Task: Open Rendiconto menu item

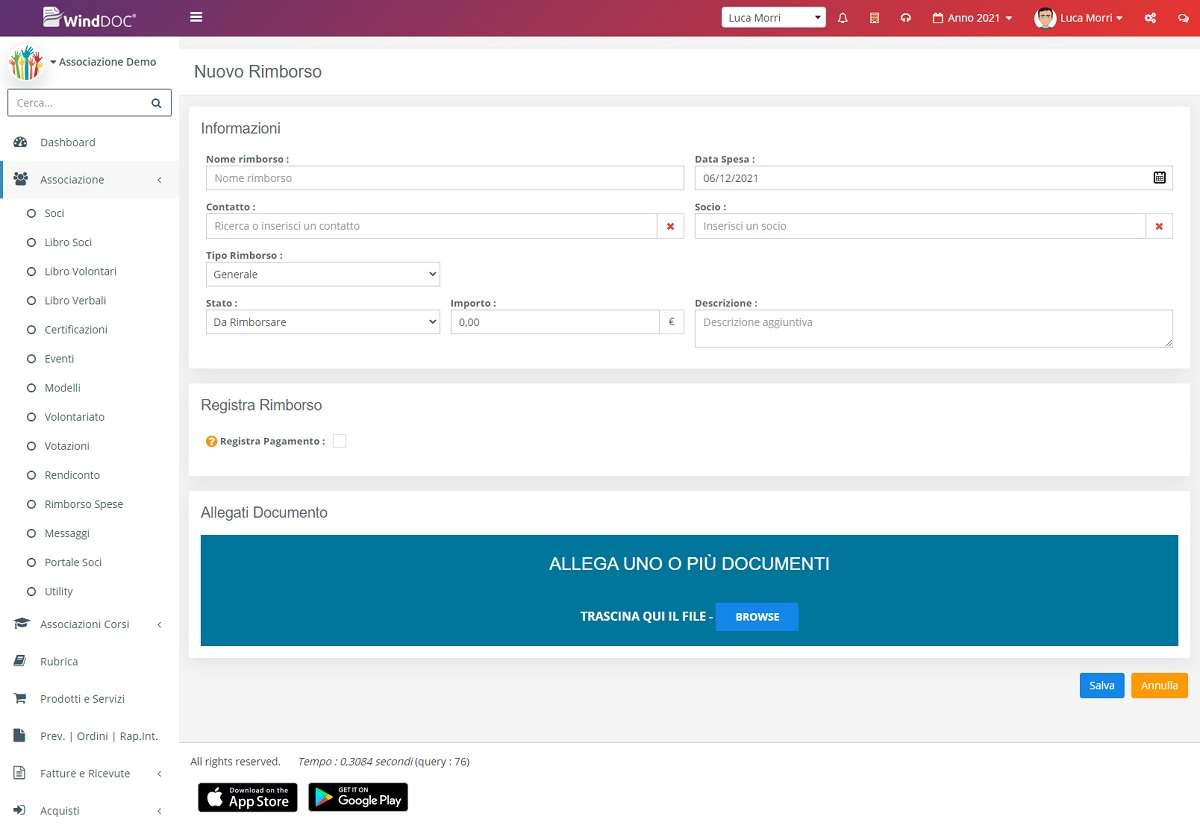Action: [72, 475]
